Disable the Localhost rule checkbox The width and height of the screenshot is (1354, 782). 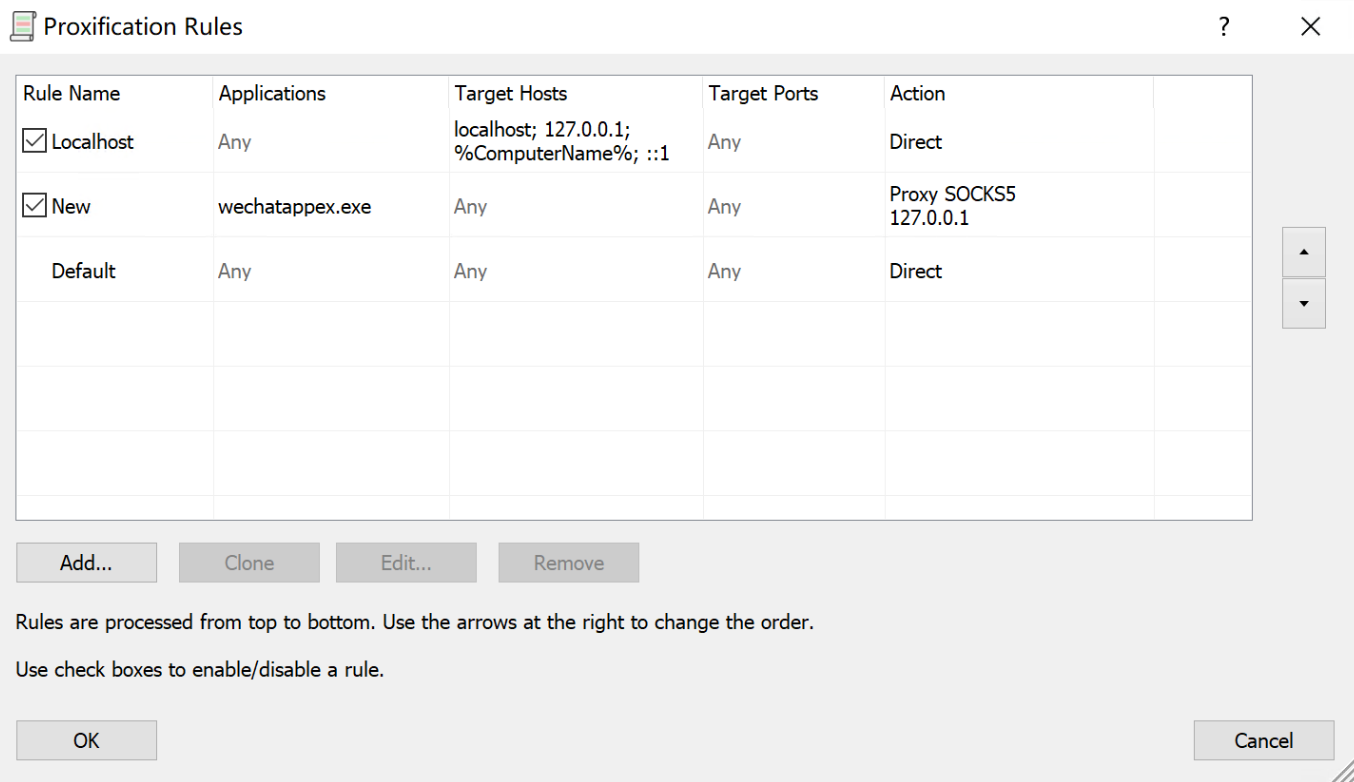pos(34,142)
